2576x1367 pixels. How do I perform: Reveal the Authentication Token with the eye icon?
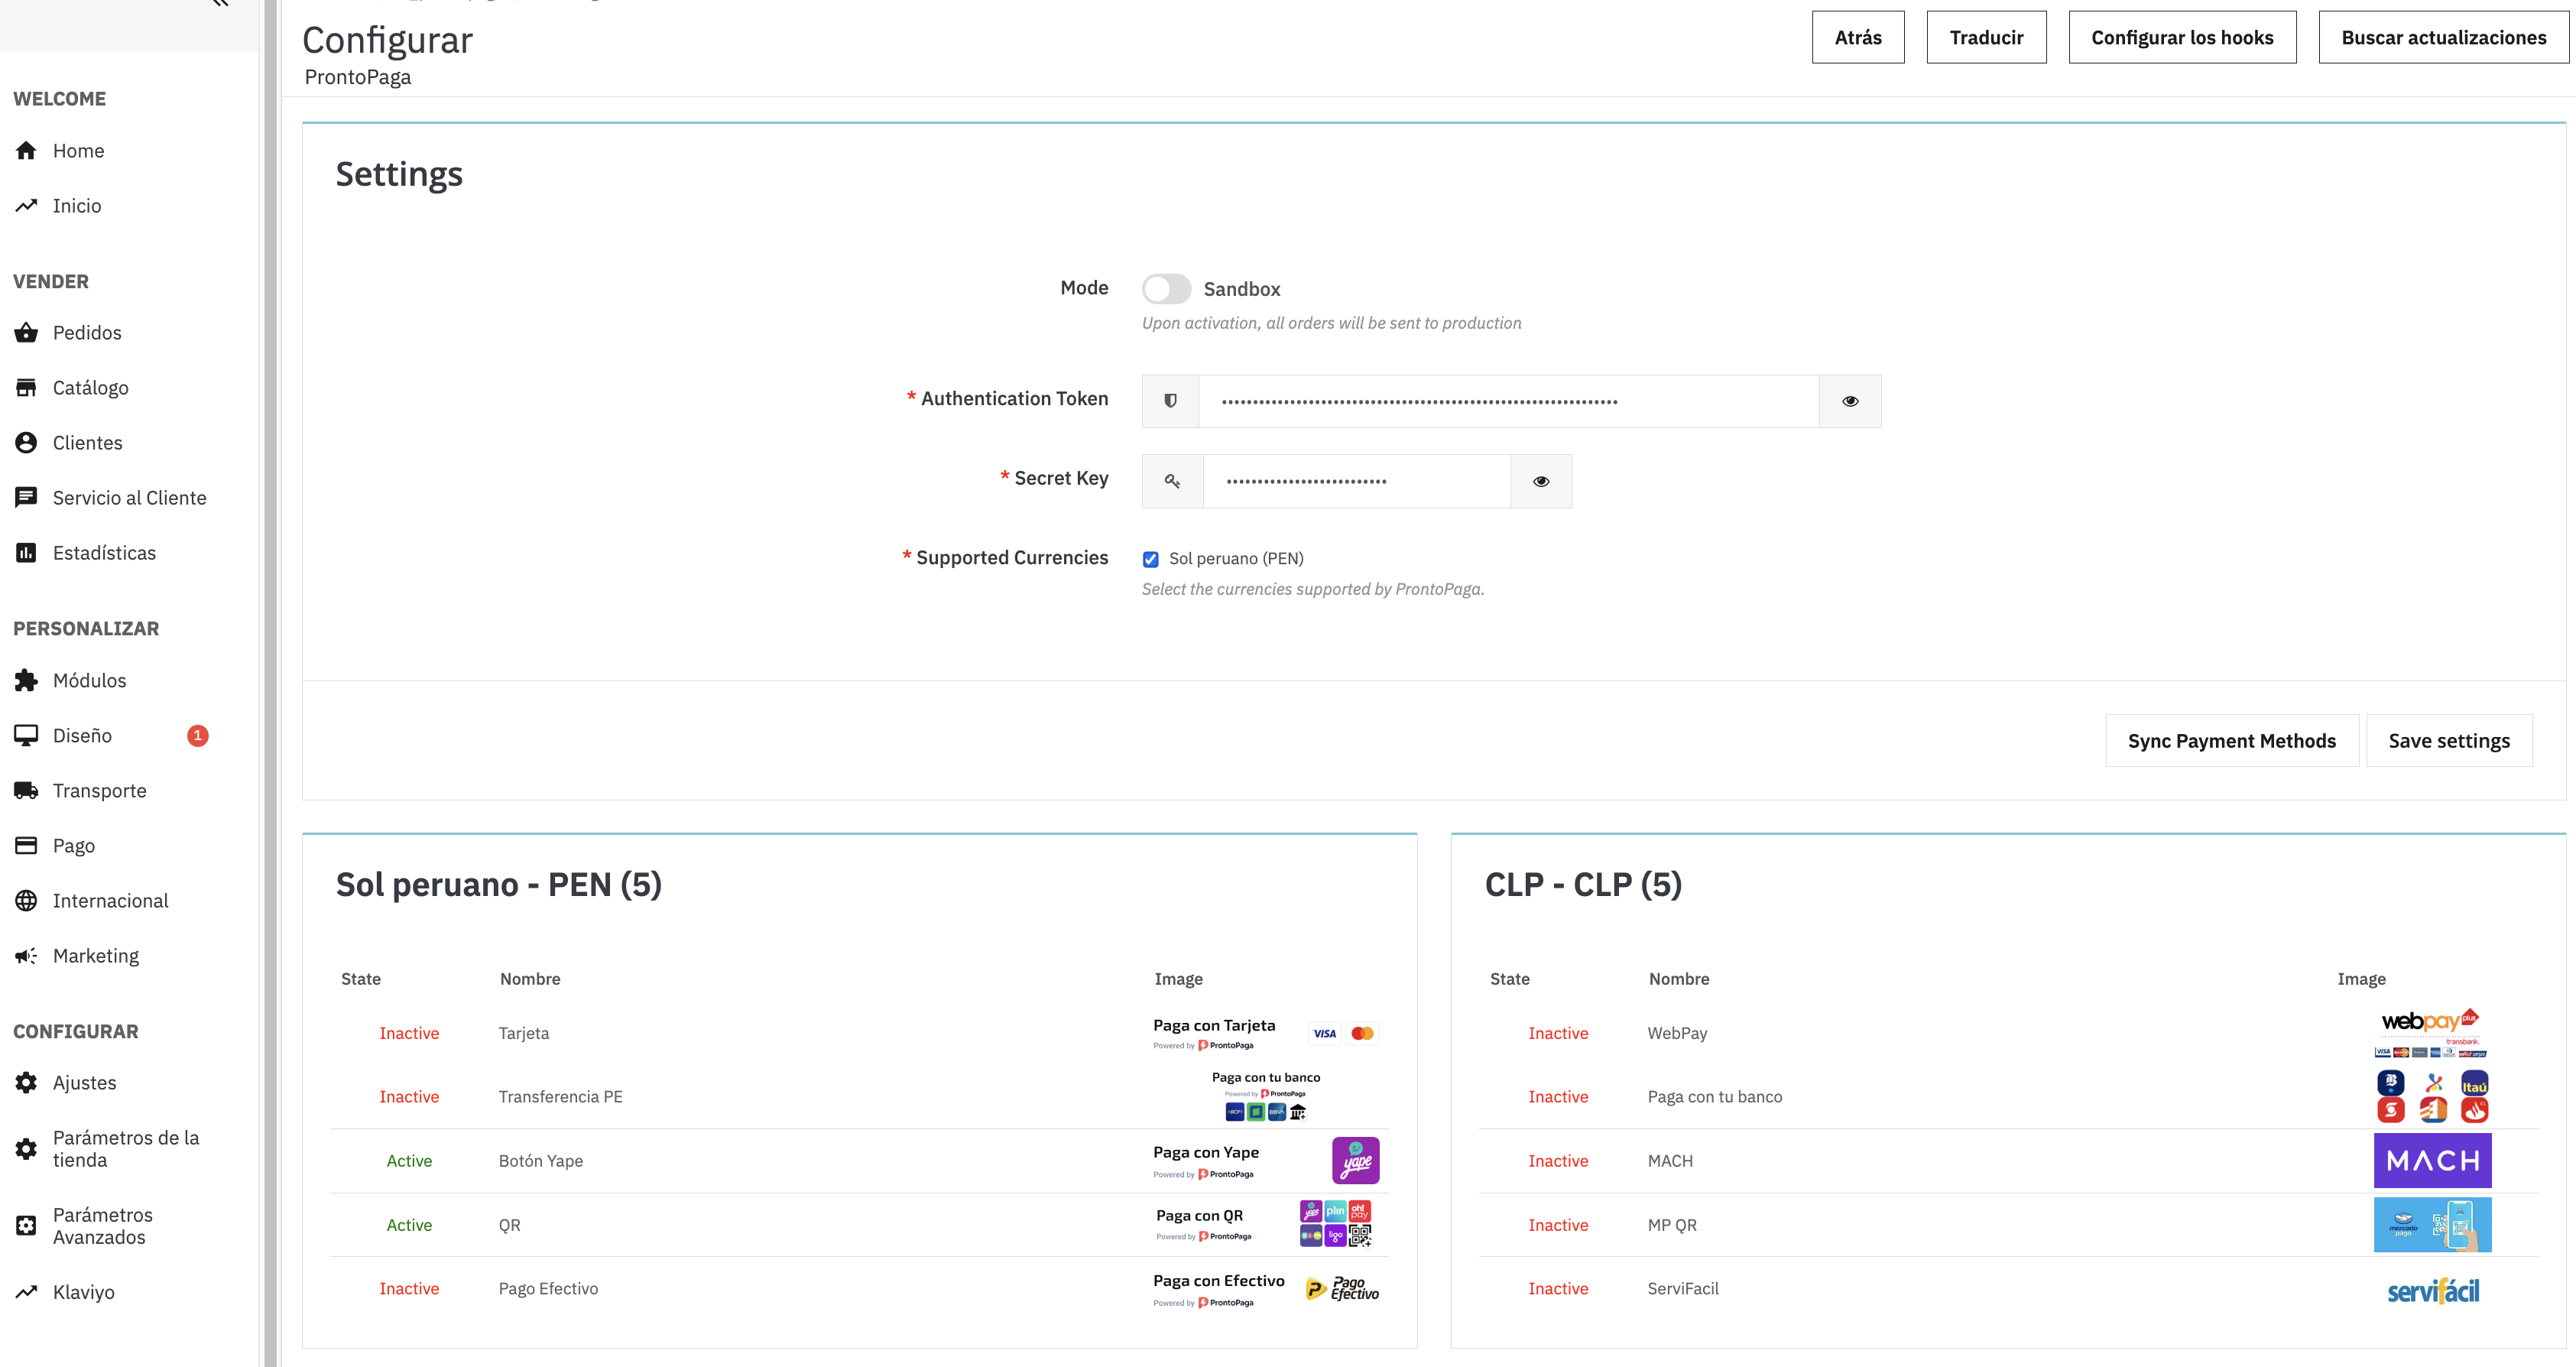[1850, 401]
